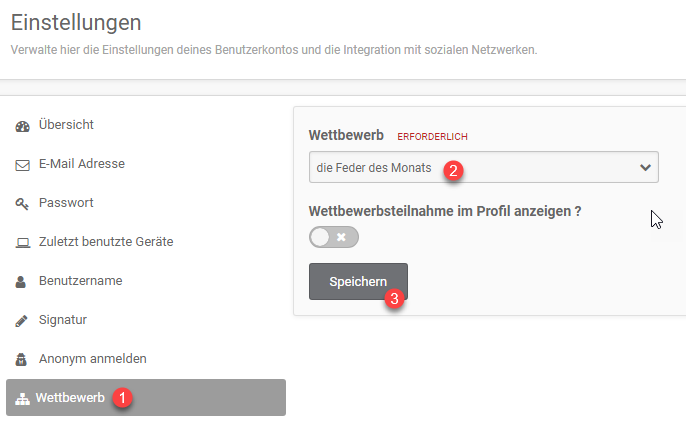
Task: Click the envelope icon for E-Mail Adresse
Action: pyautogui.click(x=22, y=165)
